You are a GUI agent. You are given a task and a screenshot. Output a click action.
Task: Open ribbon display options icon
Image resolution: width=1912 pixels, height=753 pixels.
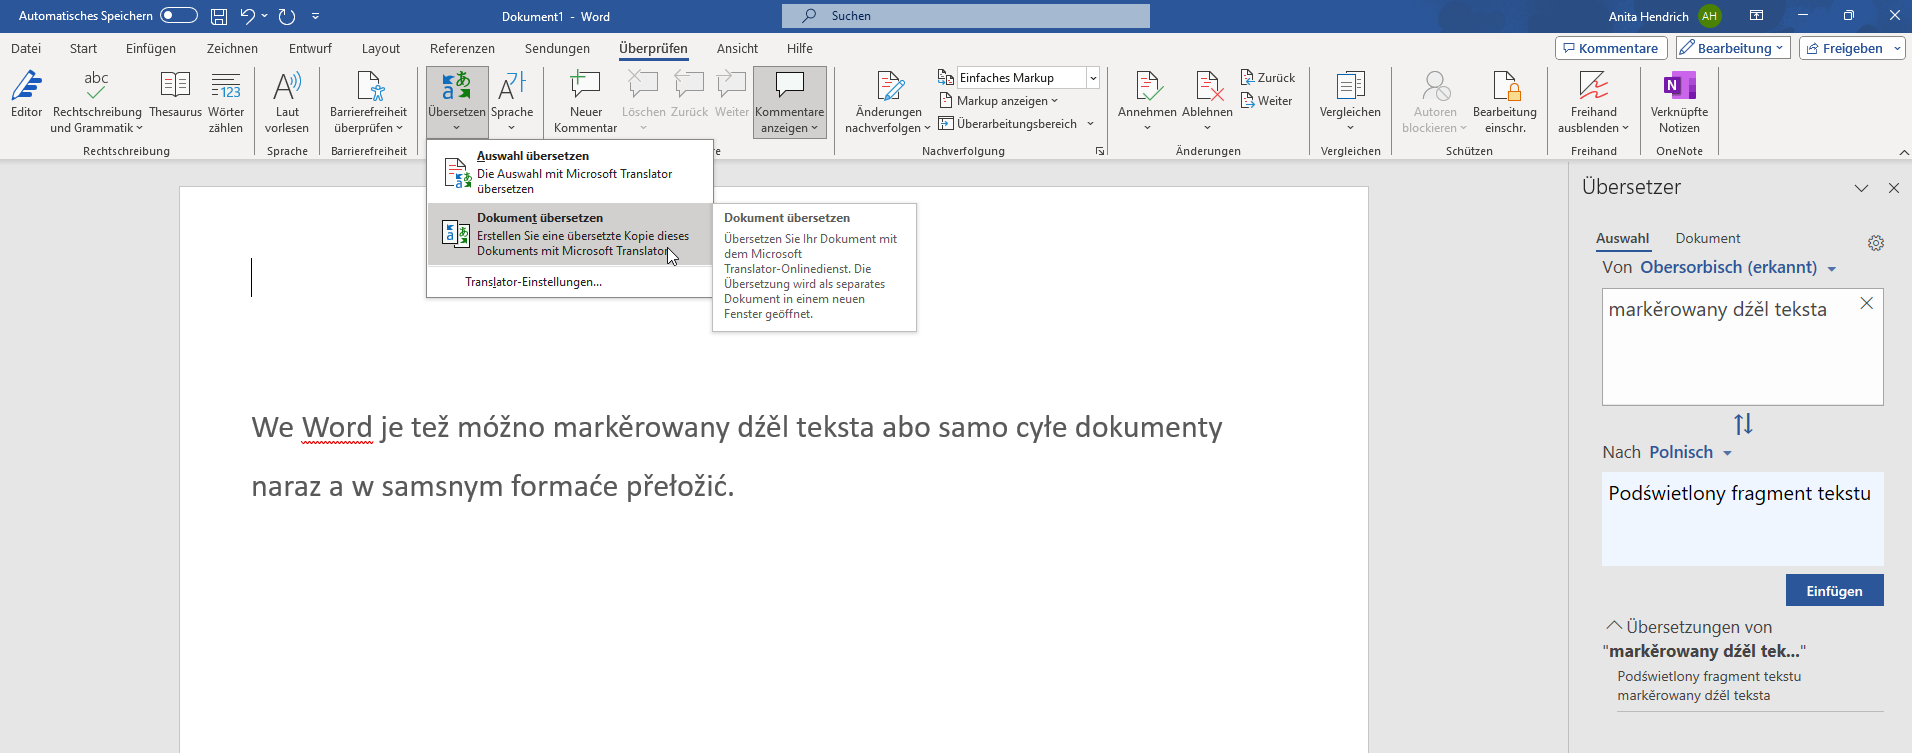(x=1756, y=16)
